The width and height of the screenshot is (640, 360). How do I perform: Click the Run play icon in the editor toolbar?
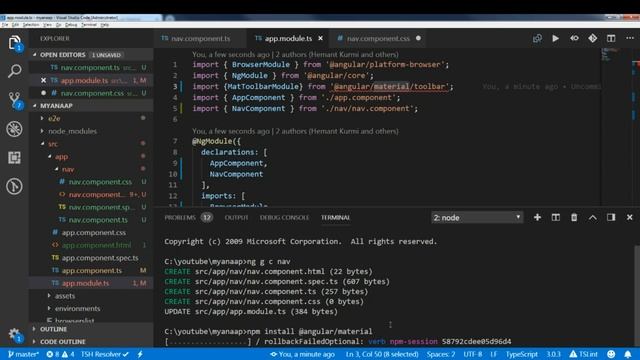pos(556,38)
